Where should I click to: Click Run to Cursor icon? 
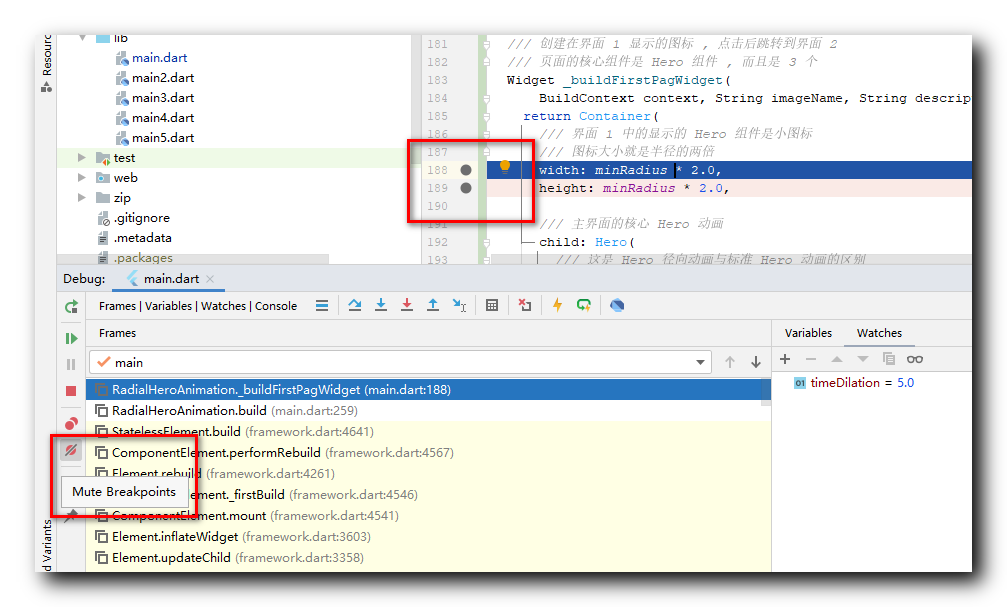click(459, 305)
